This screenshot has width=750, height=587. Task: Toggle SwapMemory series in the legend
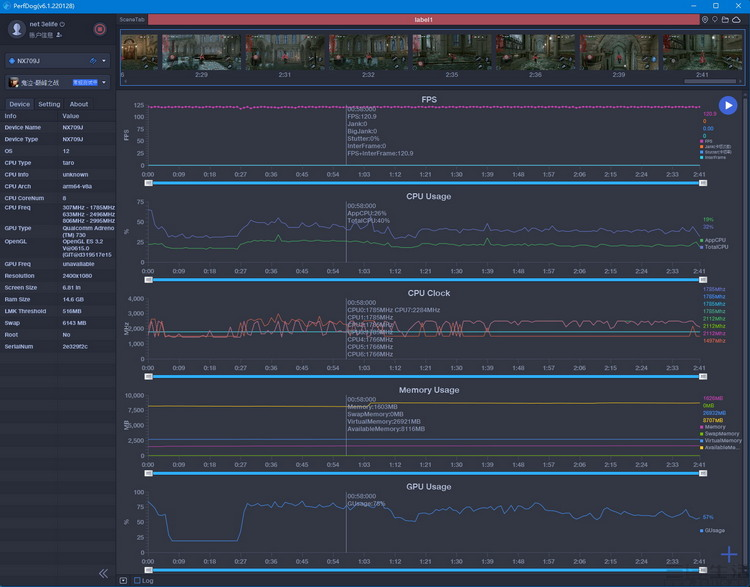coord(720,433)
